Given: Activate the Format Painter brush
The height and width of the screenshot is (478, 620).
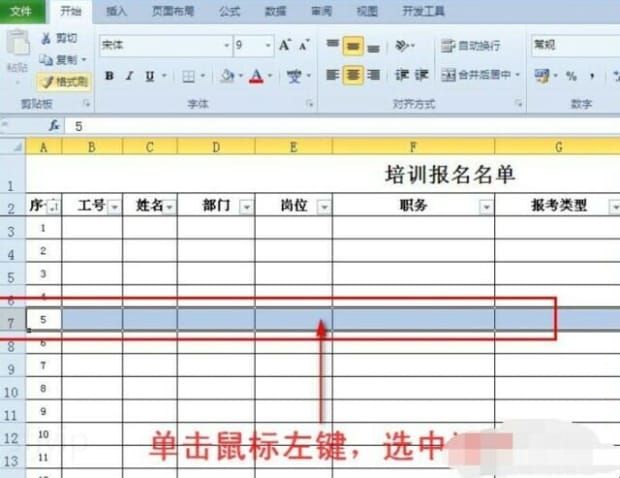Looking at the screenshot, I should click(64, 82).
